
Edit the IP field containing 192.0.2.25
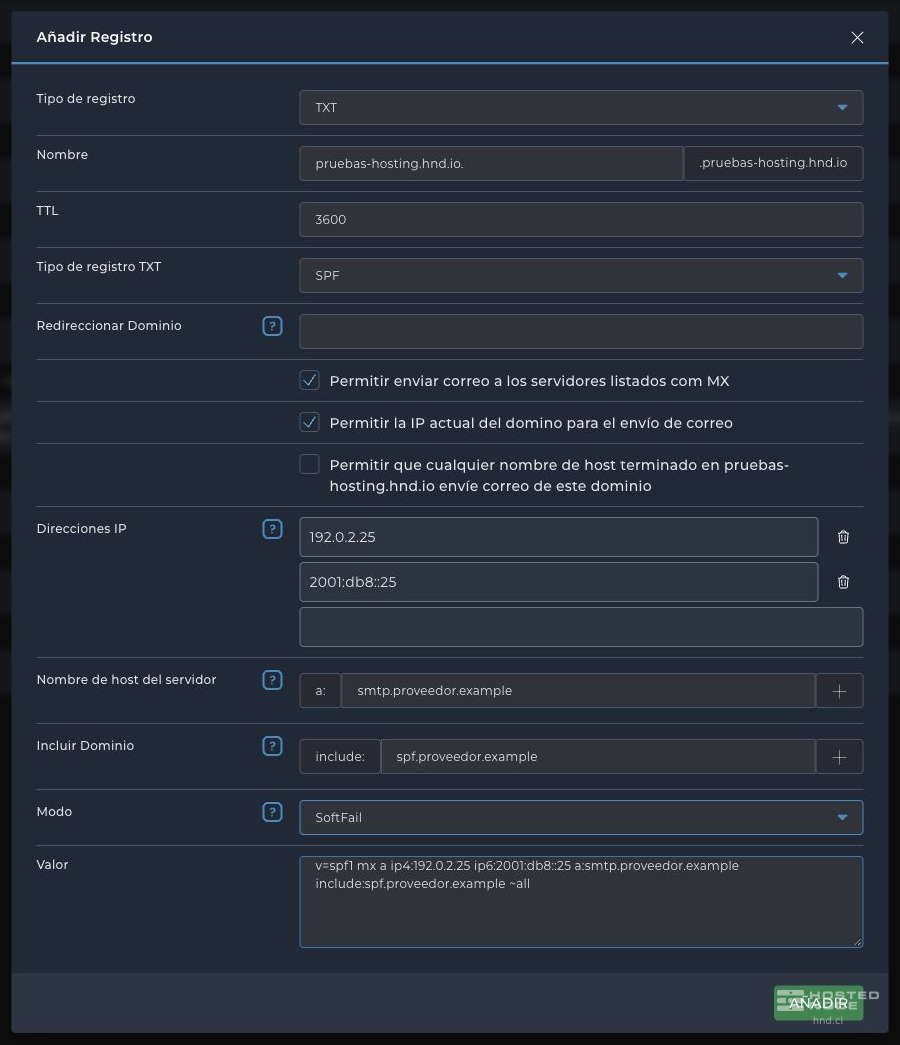pos(559,537)
